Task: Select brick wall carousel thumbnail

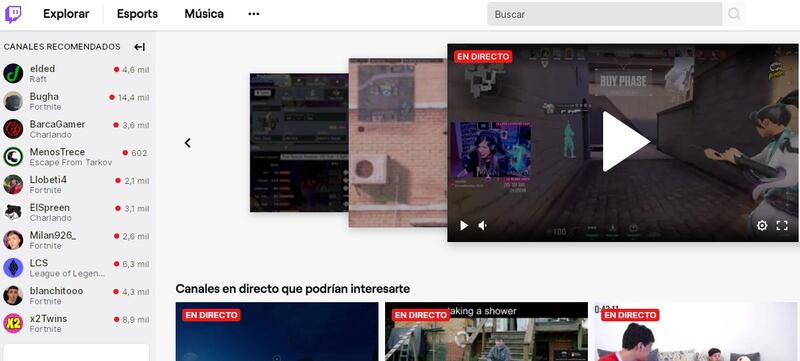Action: (x=398, y=142)
